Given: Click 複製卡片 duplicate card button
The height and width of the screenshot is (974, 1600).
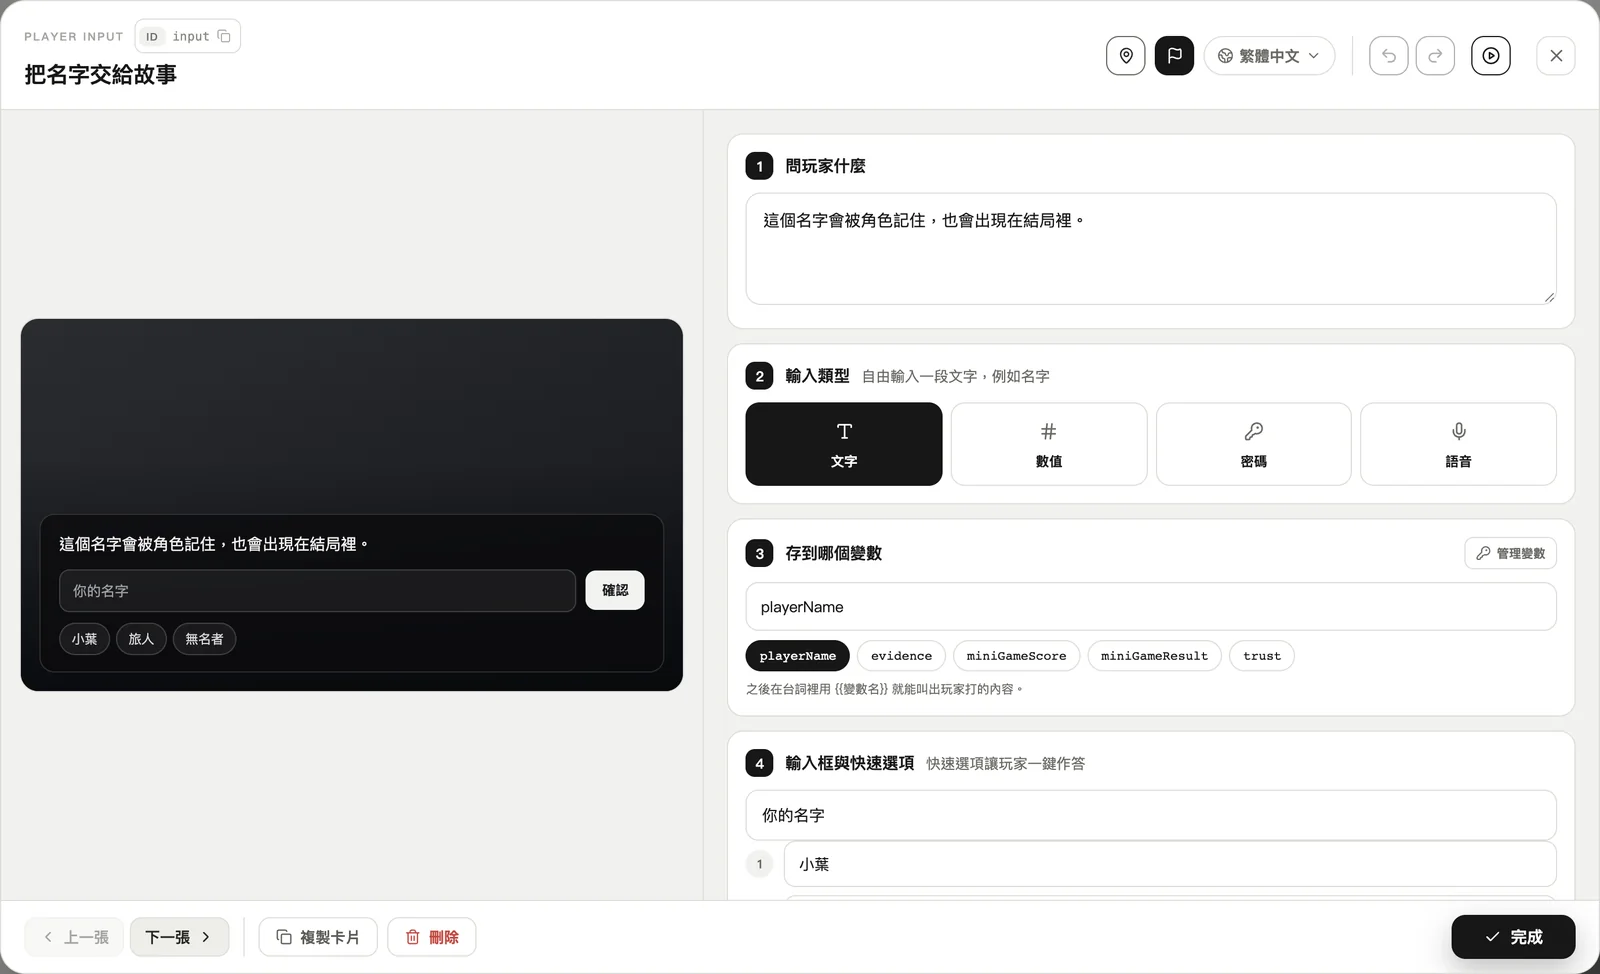Looking at the screenshot, I should click(318, 937).
